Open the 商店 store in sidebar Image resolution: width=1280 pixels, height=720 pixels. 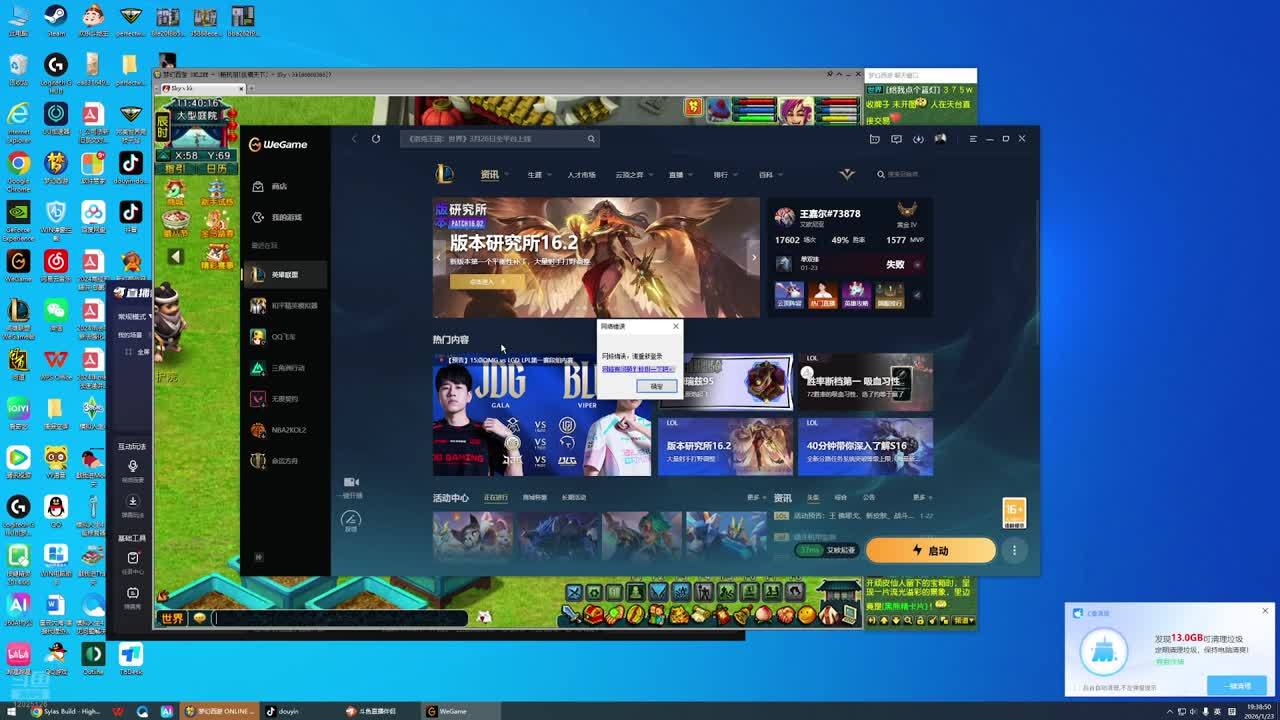[x=278, y=186]
